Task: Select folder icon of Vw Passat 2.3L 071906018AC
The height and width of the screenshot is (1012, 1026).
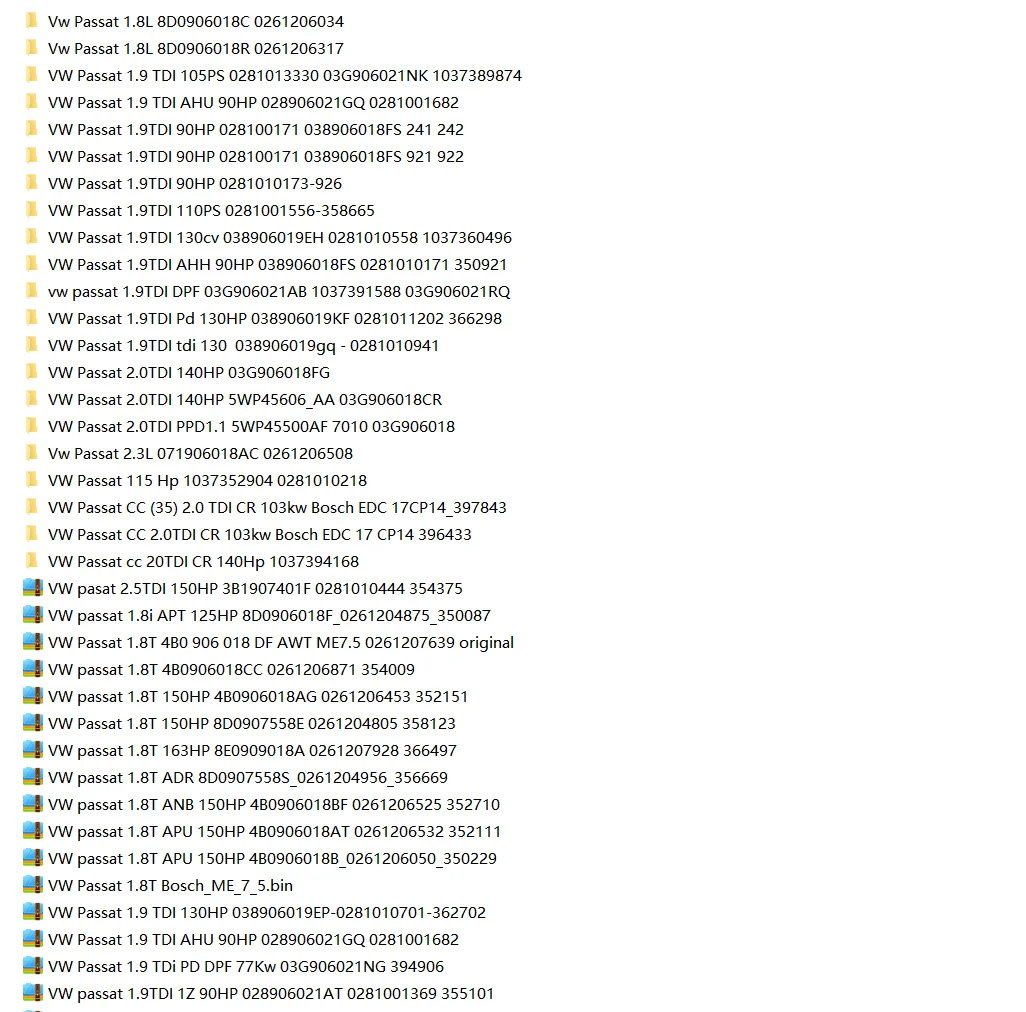Action: click(x=31, y=453)
